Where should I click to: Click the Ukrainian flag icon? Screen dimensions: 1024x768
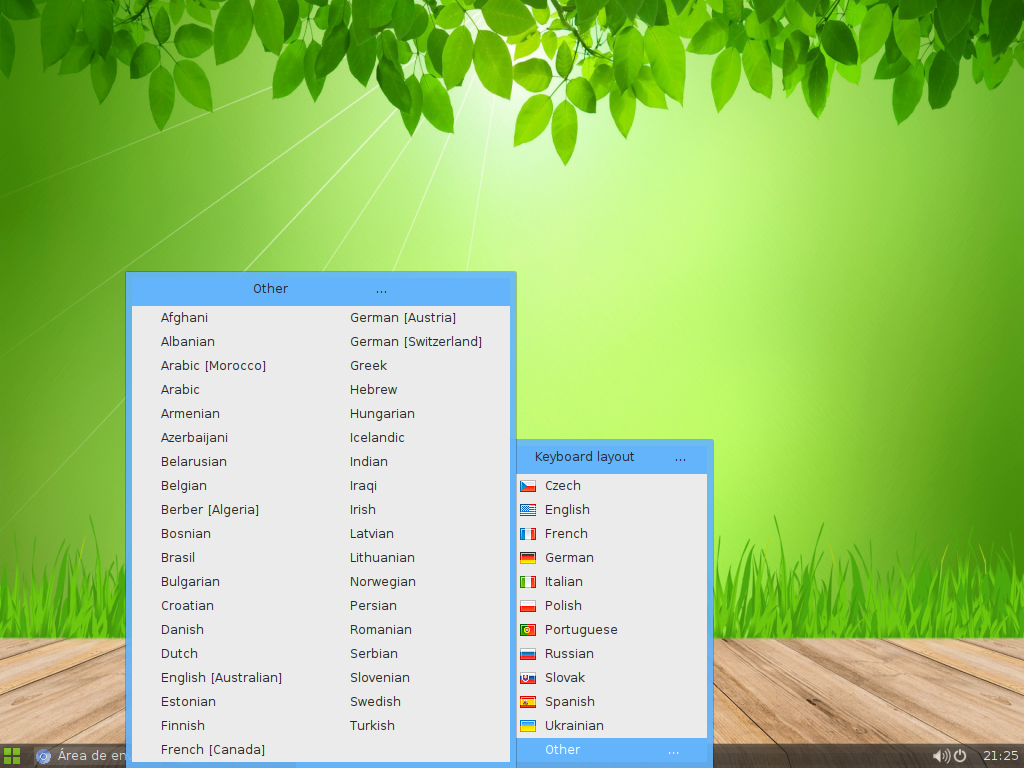528,726
